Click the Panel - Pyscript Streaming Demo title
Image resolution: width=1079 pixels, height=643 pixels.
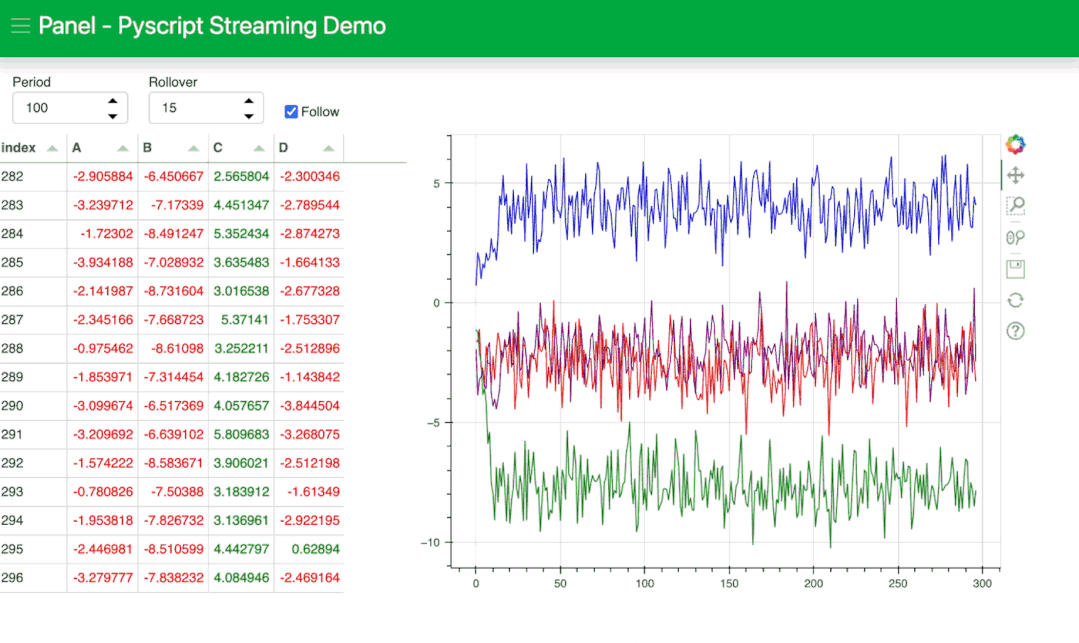[212, 26]
